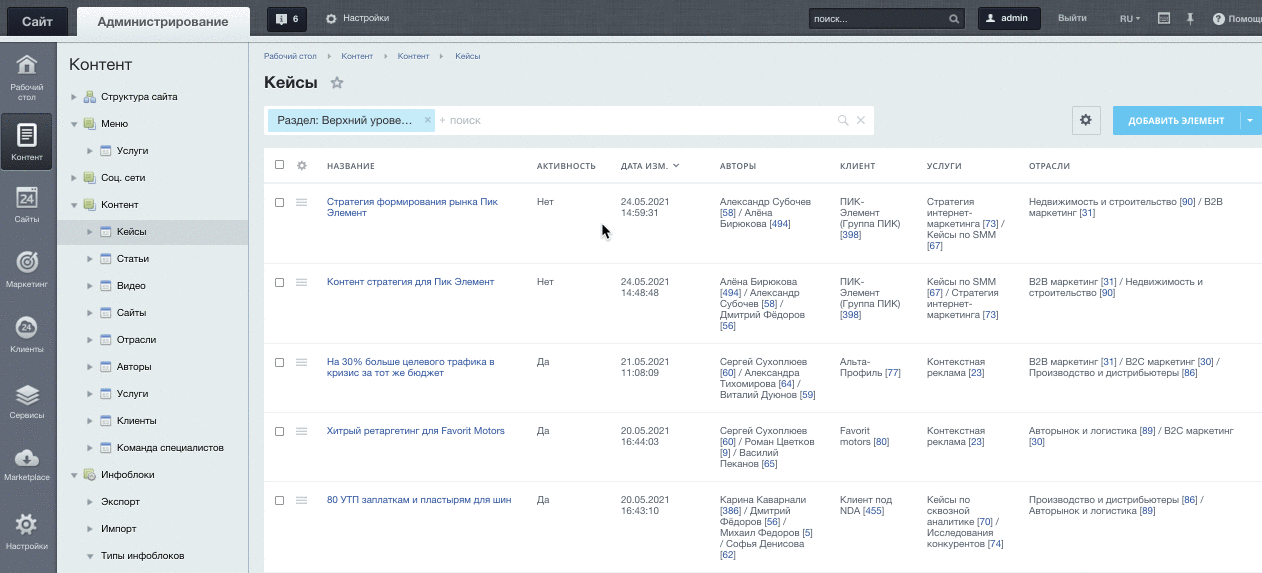
Task: Open link 80 УТП заплаткам и пластырям для шин
Action: pos(419,500)
